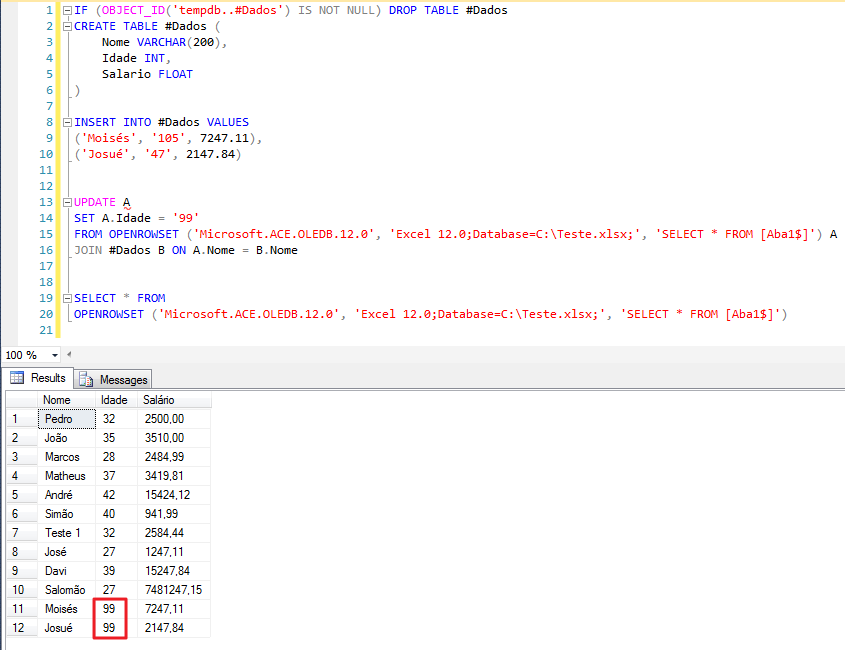Select row header number 1
Image resolution: width=845 pixels, height=650 pixels.
[22, 419]
